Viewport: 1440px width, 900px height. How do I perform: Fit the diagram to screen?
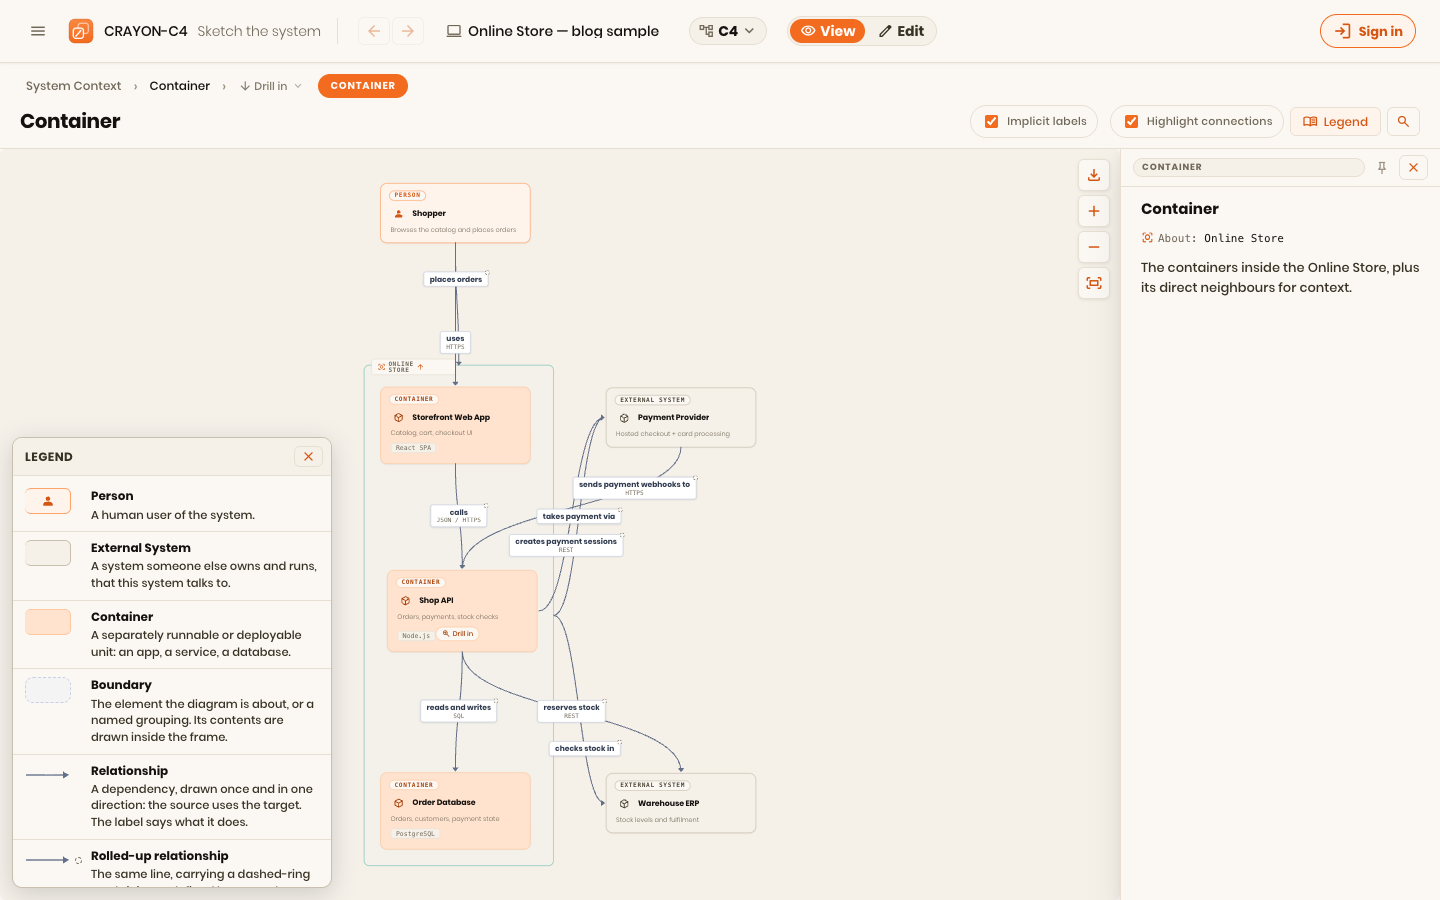(1094, 283)
